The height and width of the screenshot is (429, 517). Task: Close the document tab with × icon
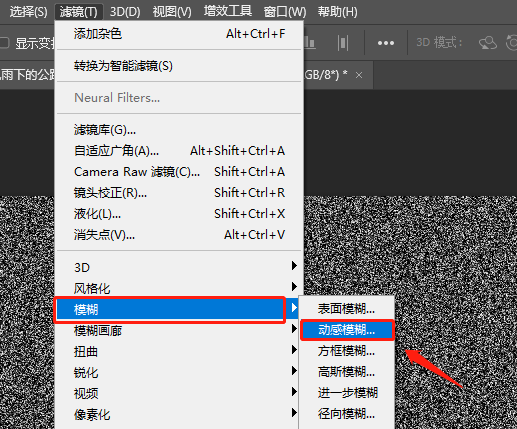pyautogui.click(x=359, y=75)
